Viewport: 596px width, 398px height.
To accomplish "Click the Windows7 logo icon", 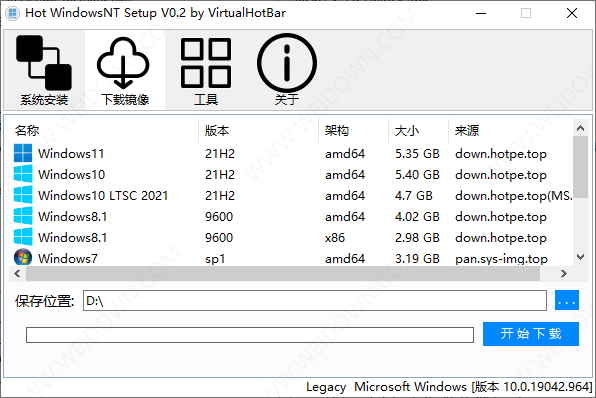I will [23, 257].
